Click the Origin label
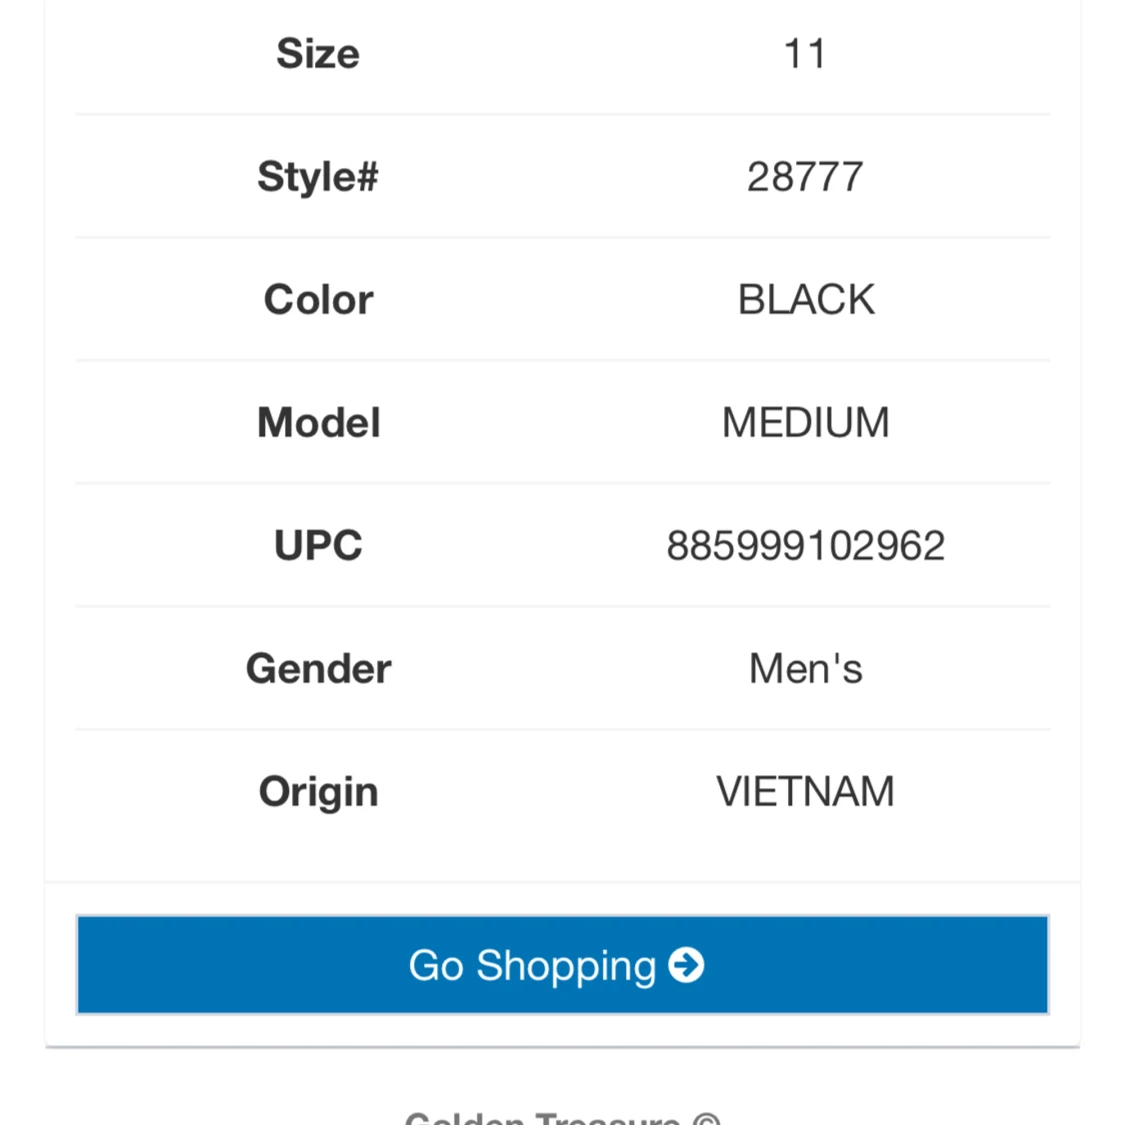Viewport: 1125px width, 1125px height. [318, 791]
